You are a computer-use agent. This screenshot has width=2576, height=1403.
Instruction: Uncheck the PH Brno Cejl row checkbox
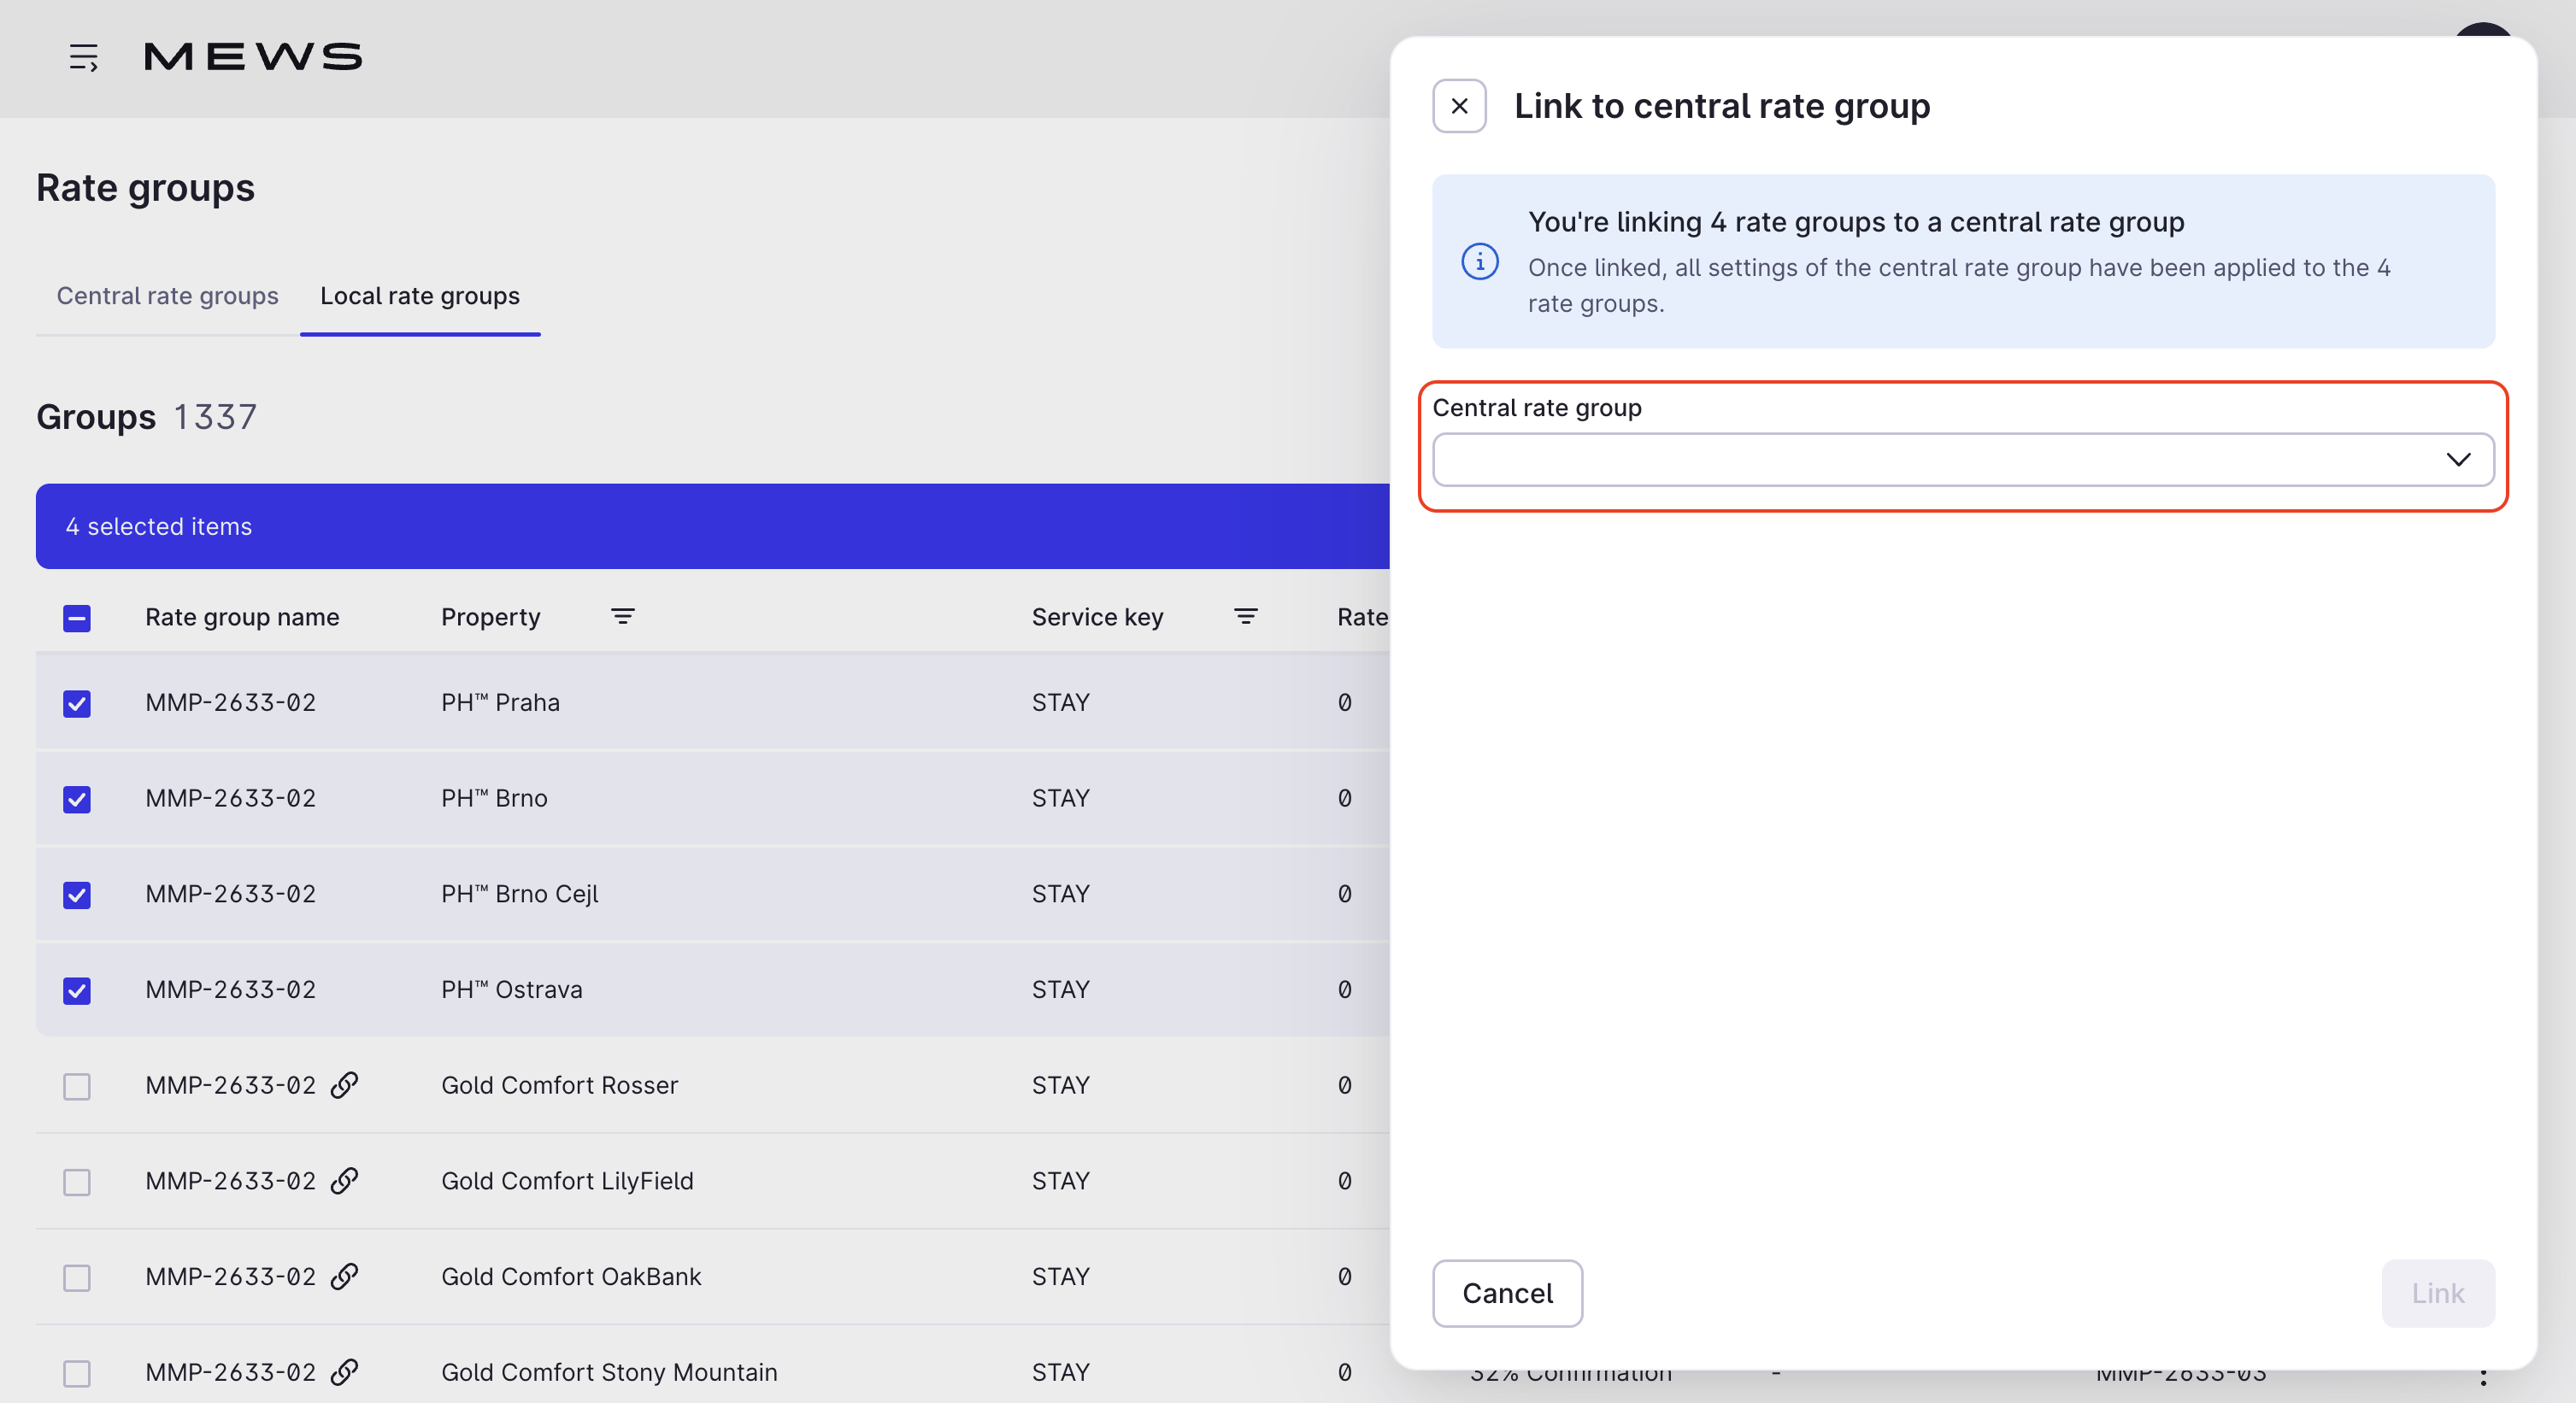pyautogui.click(x=77, y=894)
